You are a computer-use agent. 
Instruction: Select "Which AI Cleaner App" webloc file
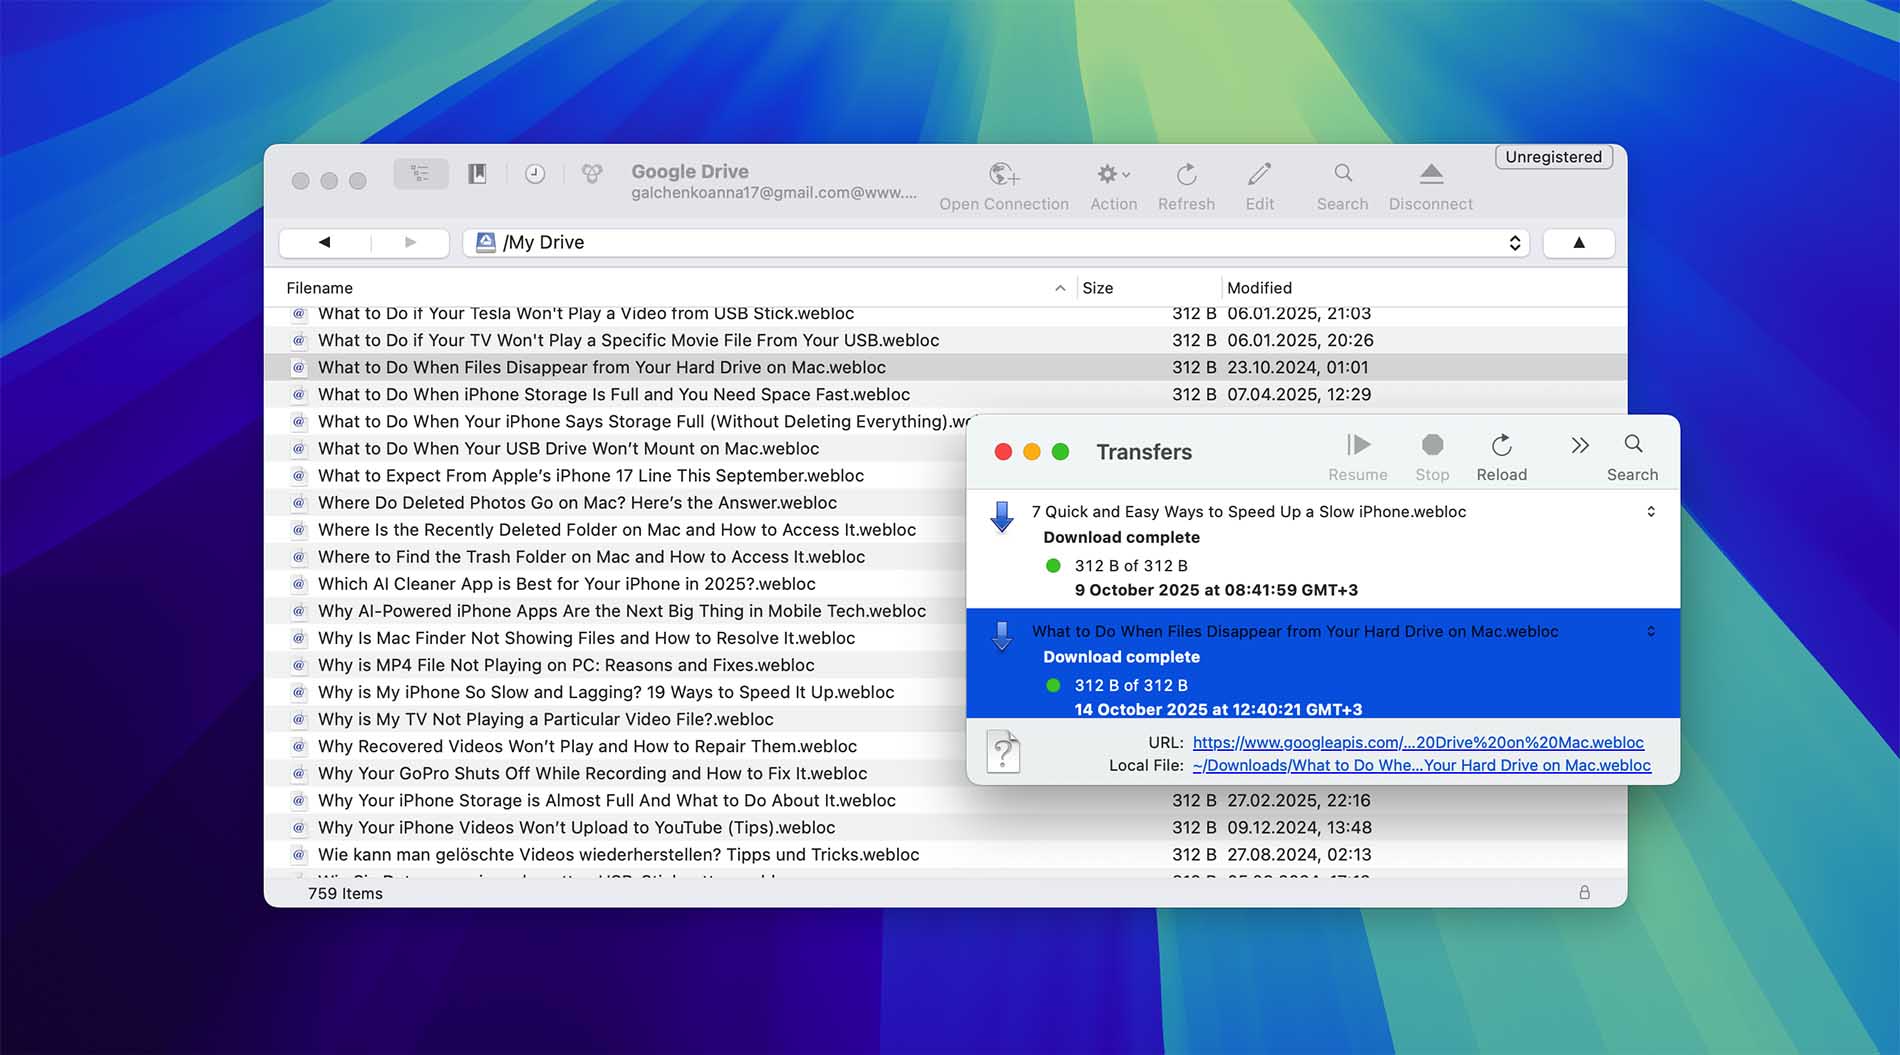[x=566, y=584]
